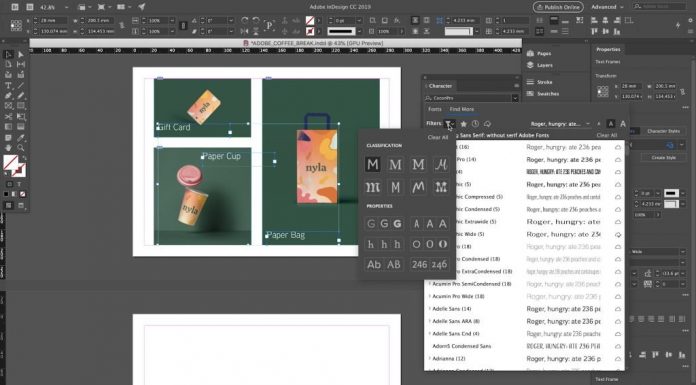Select the Direct Selection tool
The height and width of the screenshot is (385, 696).
click(20, 54)
